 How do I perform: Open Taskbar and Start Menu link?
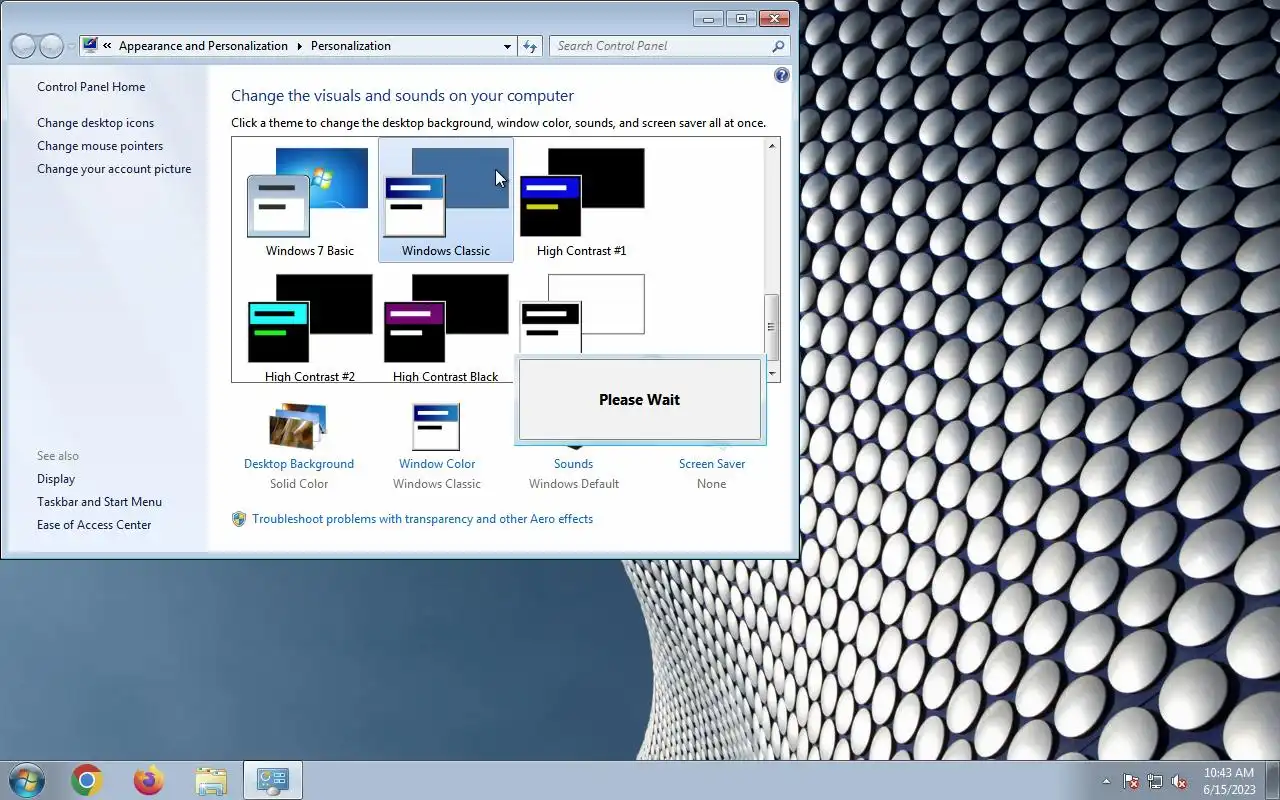click(x=99, y=502)
